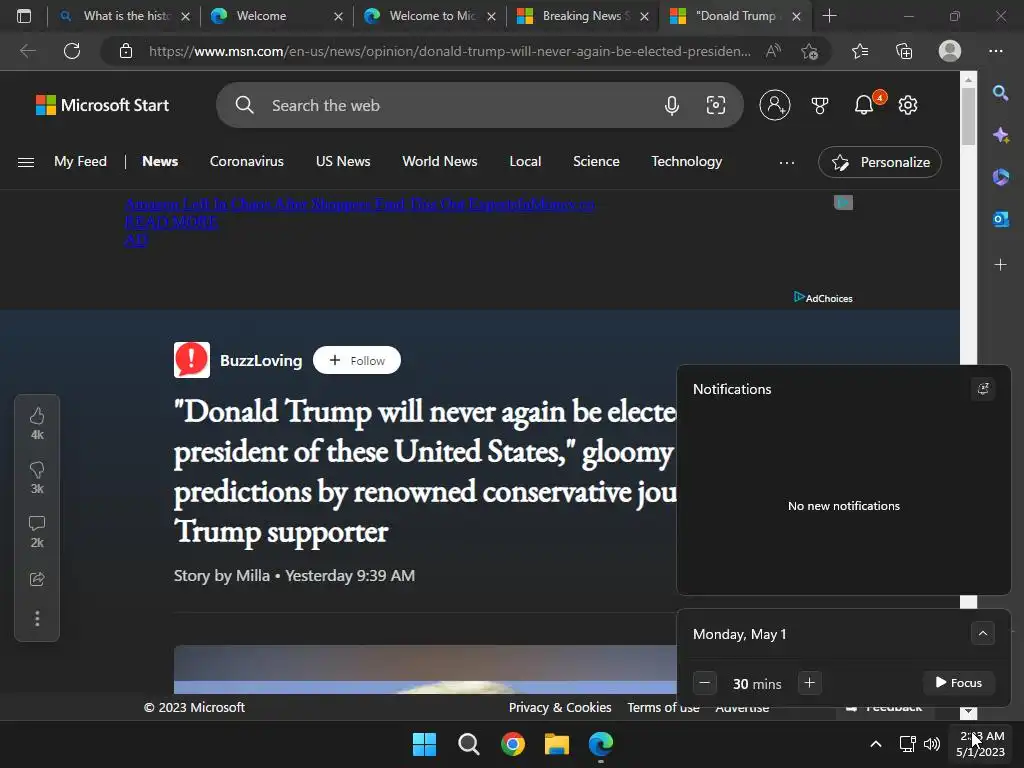Open the taskbar volume control
1024x768 pixels.
[932, 744]
